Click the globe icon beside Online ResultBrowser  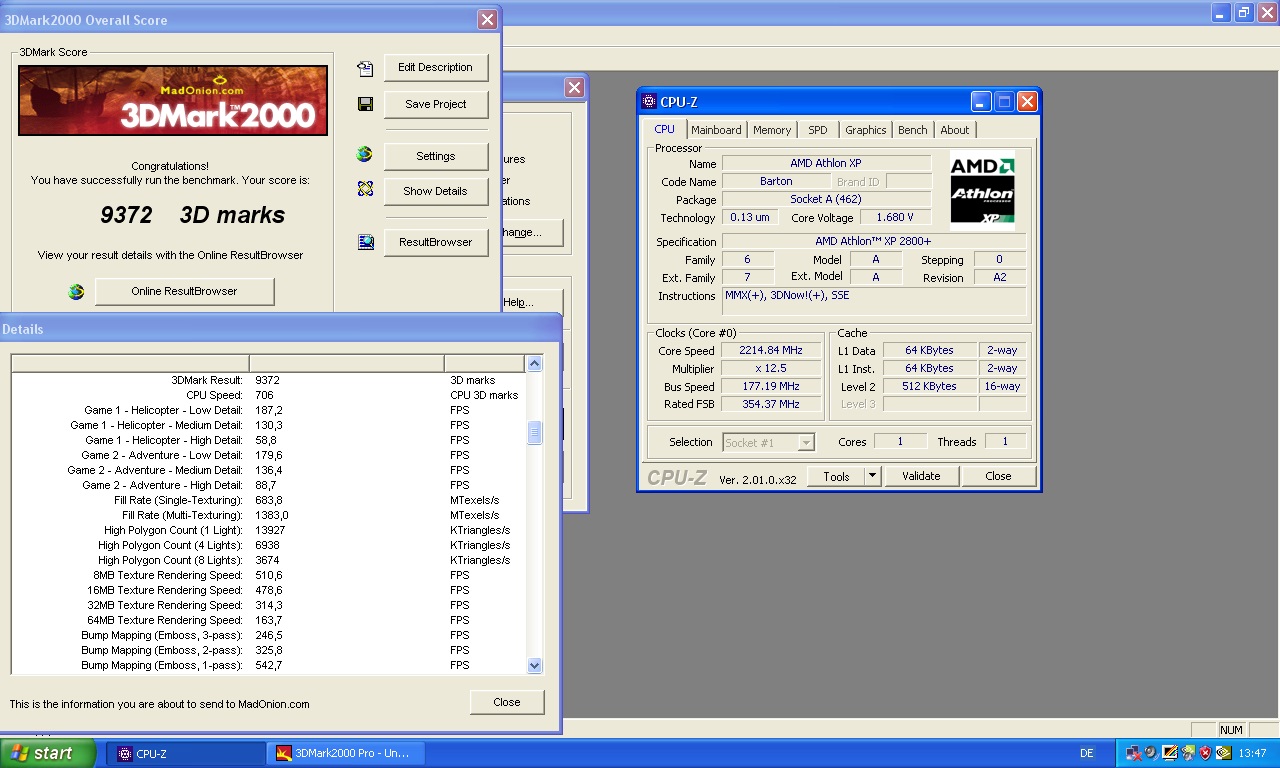point(76,292)
